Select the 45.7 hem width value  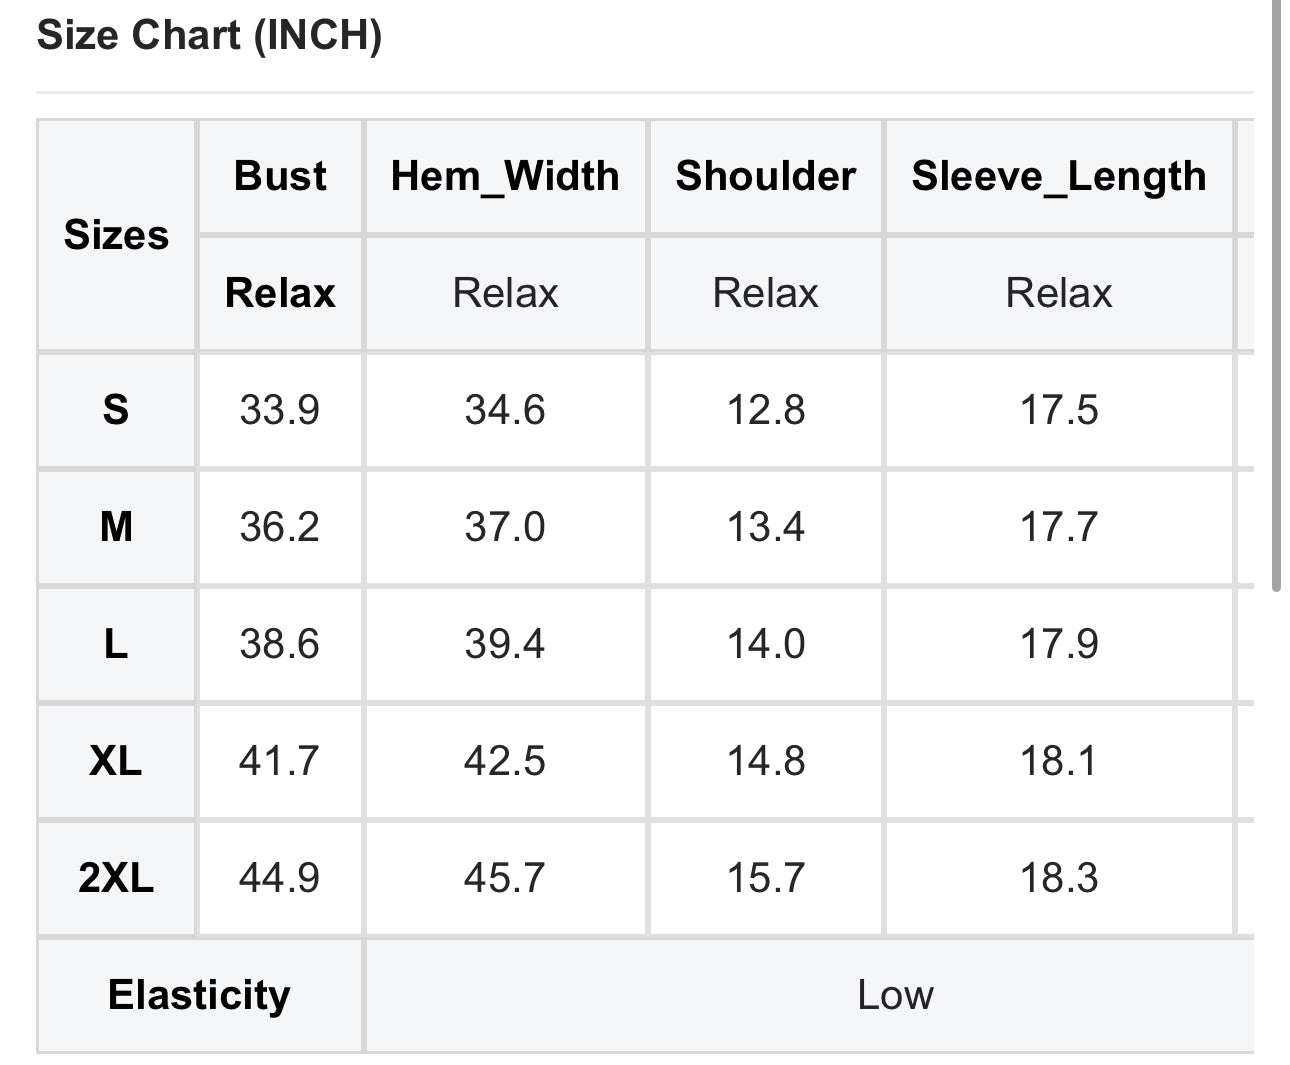click(x=505, y=878)
